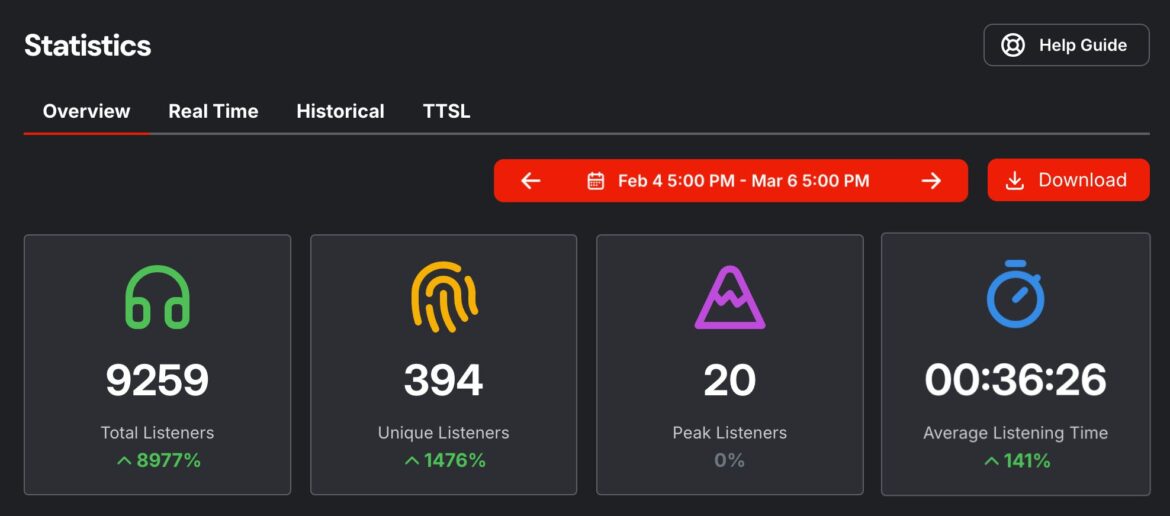Click the 00:36:26 average listening time
Viewport: 1170px width, 516px height.
tap(1015, 380)
